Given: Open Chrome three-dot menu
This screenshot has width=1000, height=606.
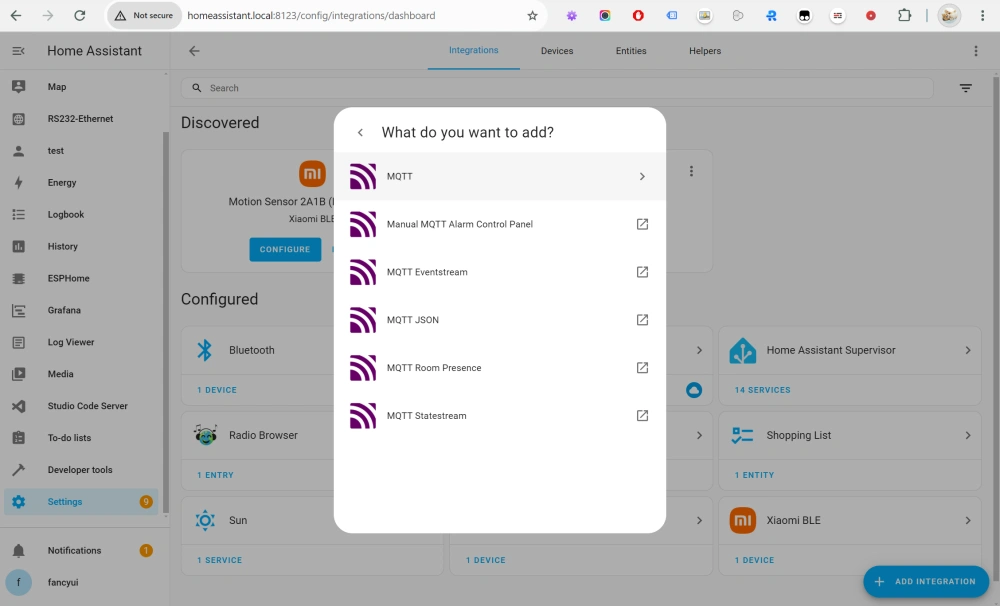Looking at the screenshot, I should click(x=982, y=16).
